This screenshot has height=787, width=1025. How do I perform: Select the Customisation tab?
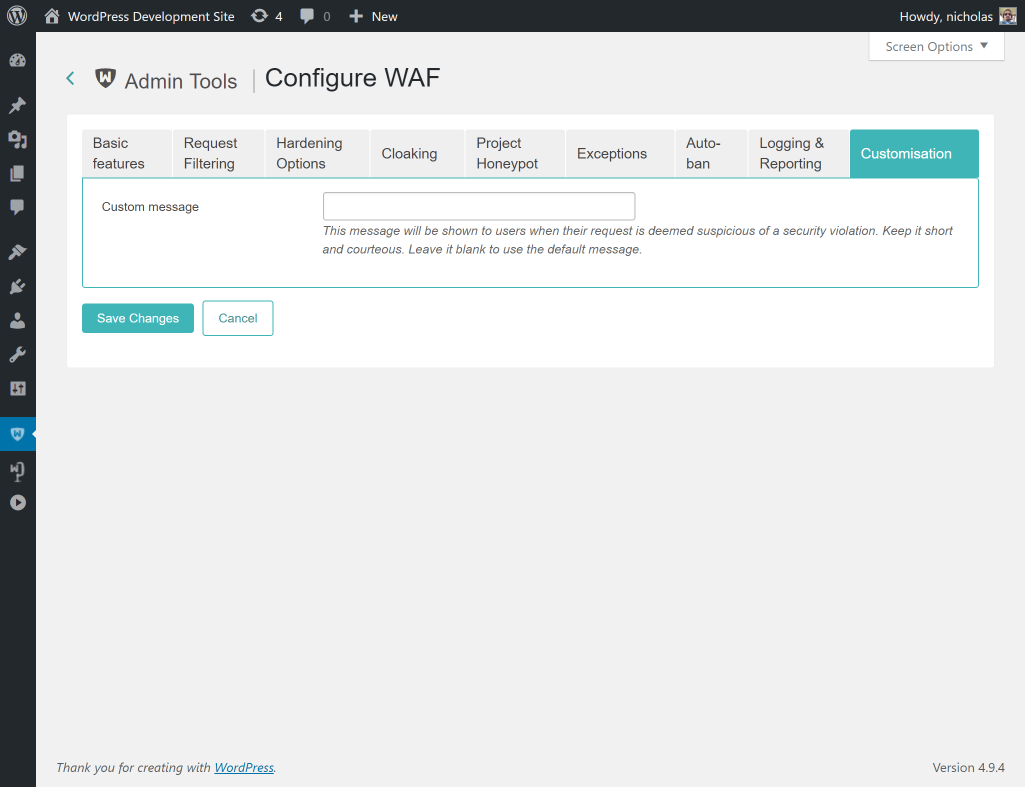tap(914, 154)
